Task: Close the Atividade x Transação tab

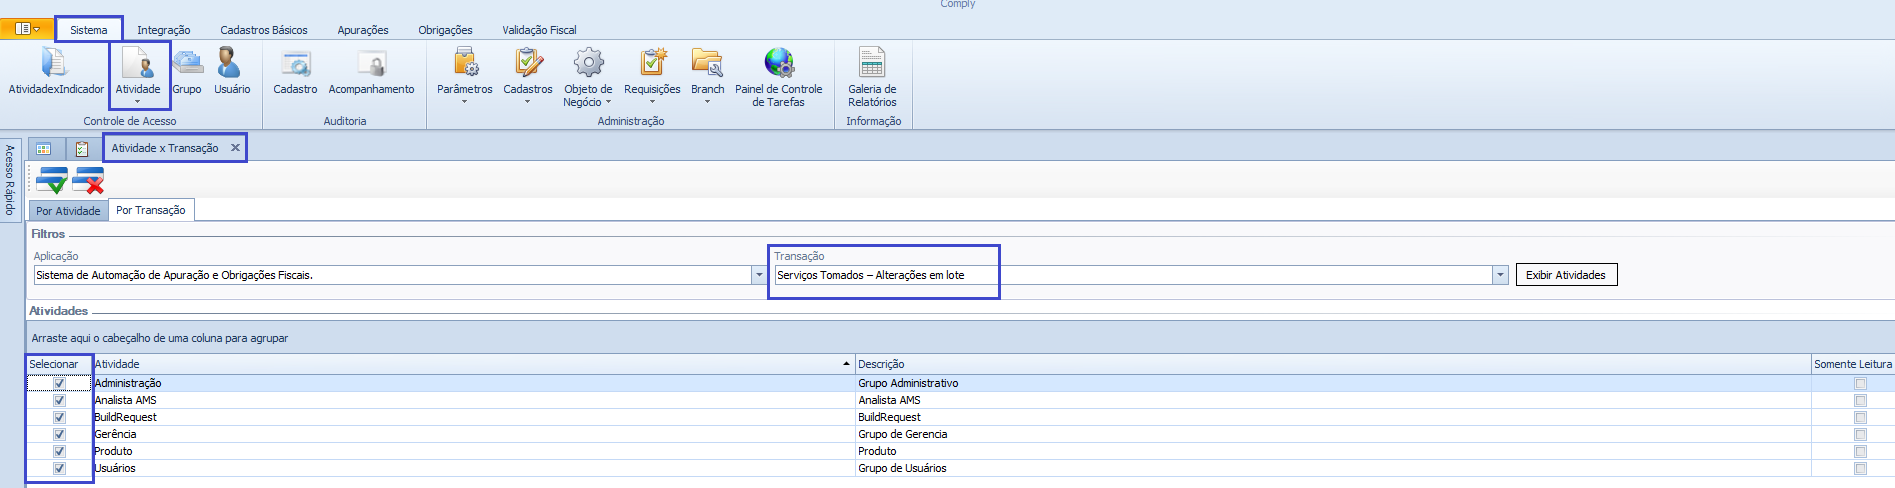Action: [236, 148]
